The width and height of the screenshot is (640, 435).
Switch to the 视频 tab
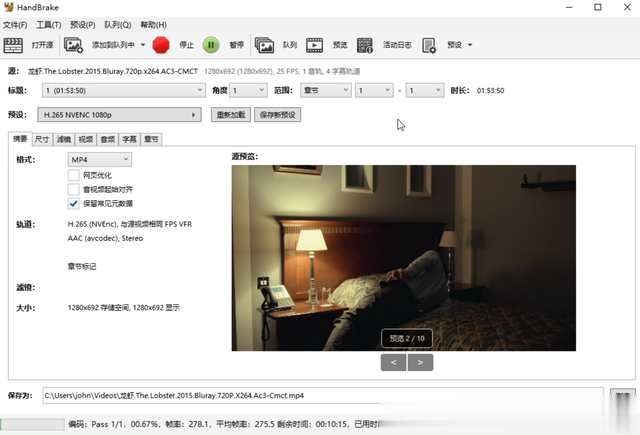click(86, 140)
